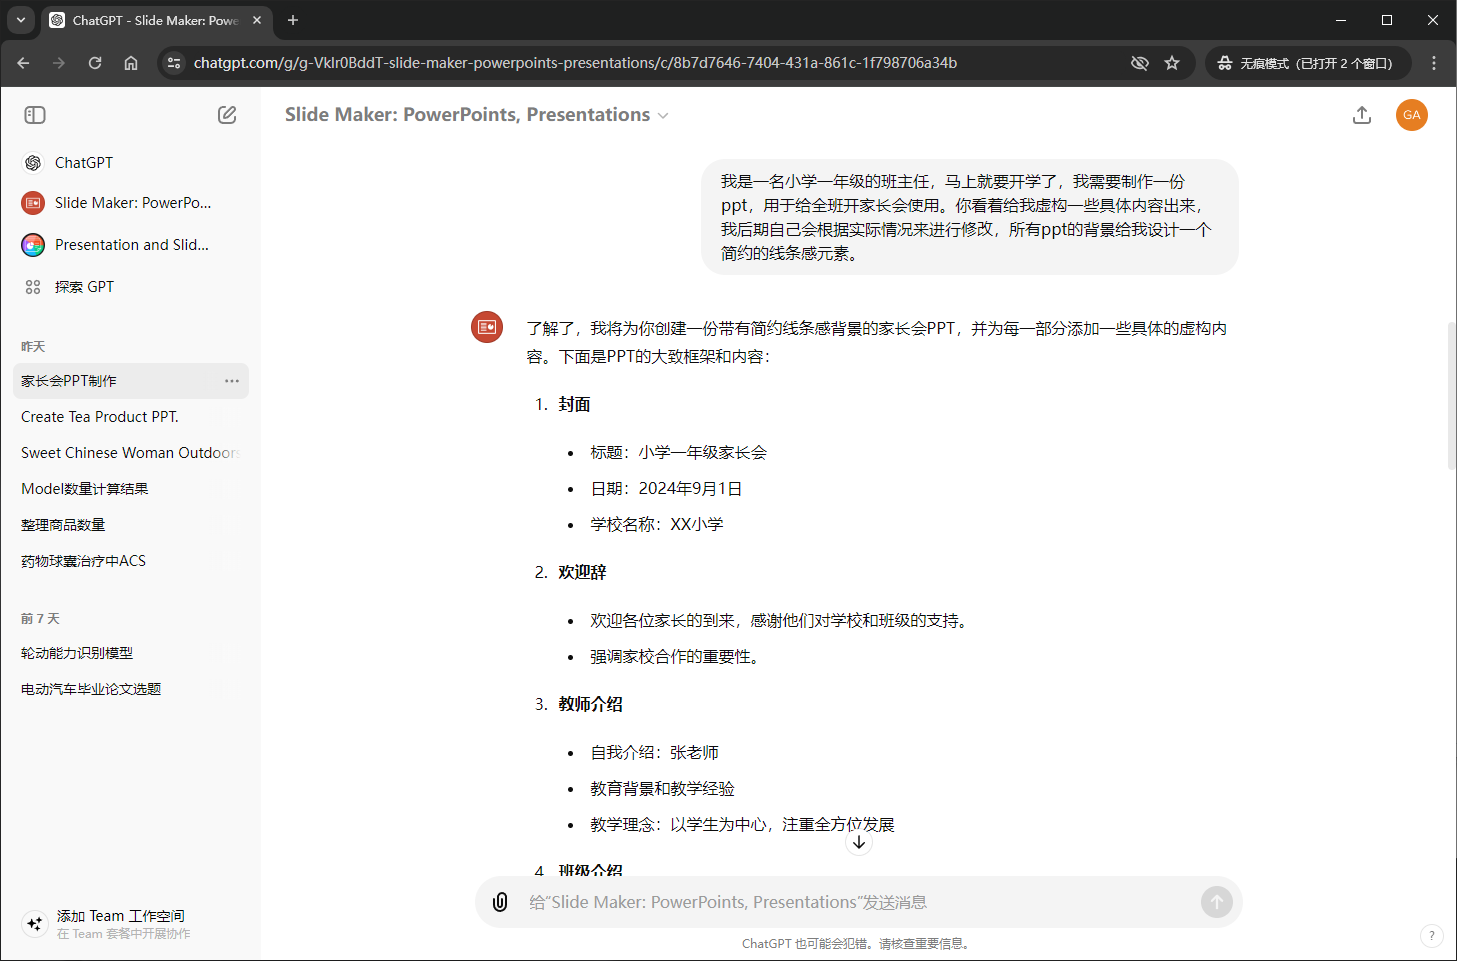Open Explore GPT from the sidebar
Screen dimensions: 1457x961
[x=84, y=287]
